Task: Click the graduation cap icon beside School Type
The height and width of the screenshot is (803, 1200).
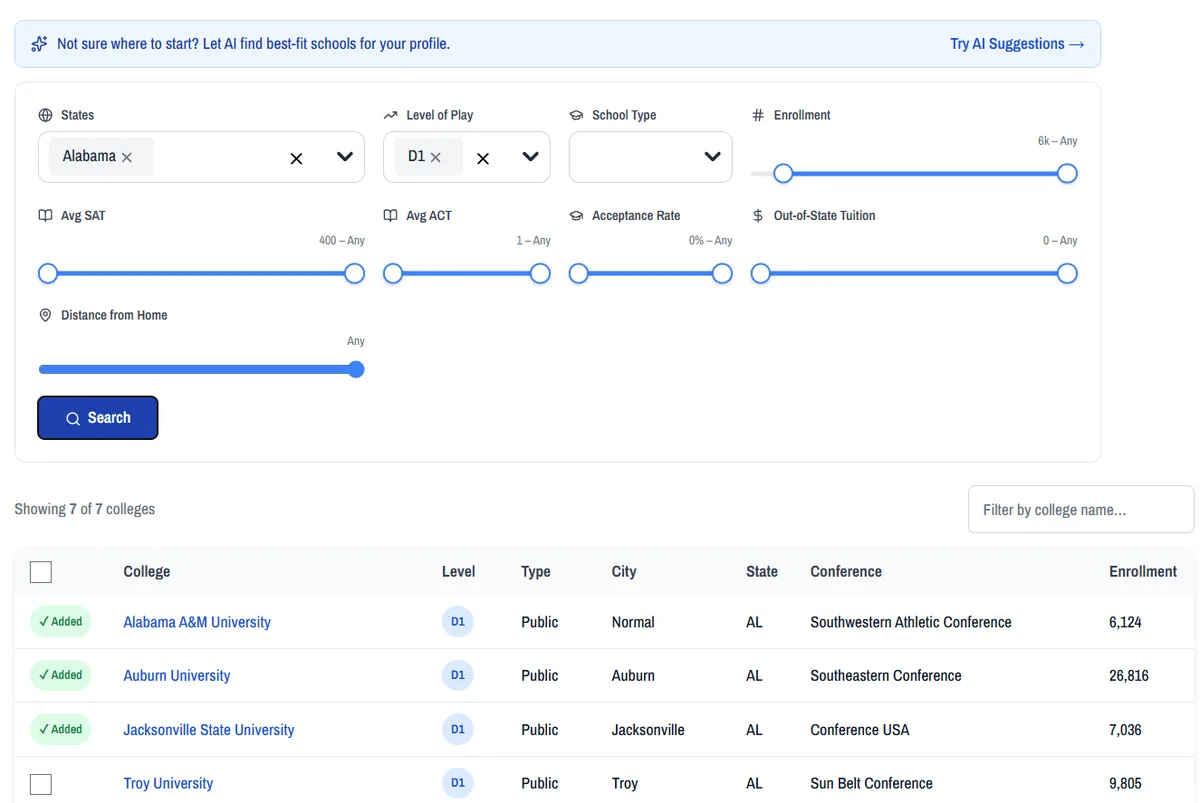Action: [x=576, y=115]
